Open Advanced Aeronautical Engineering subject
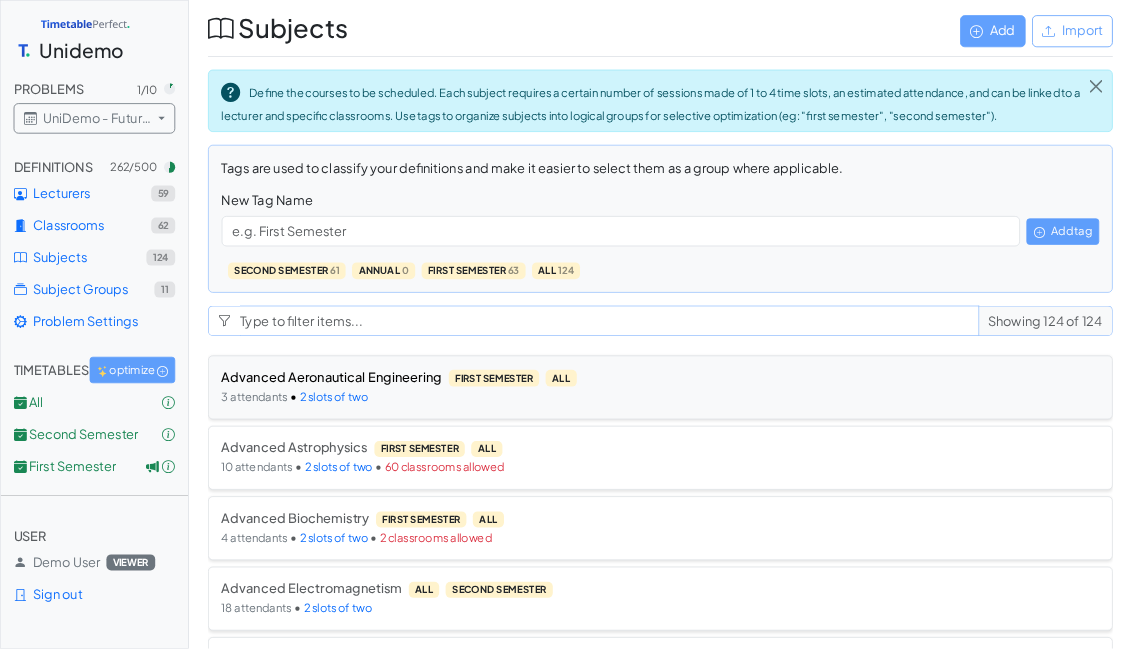The height and width of the screenshot is (649, 1132). click(x=660, y=387)
